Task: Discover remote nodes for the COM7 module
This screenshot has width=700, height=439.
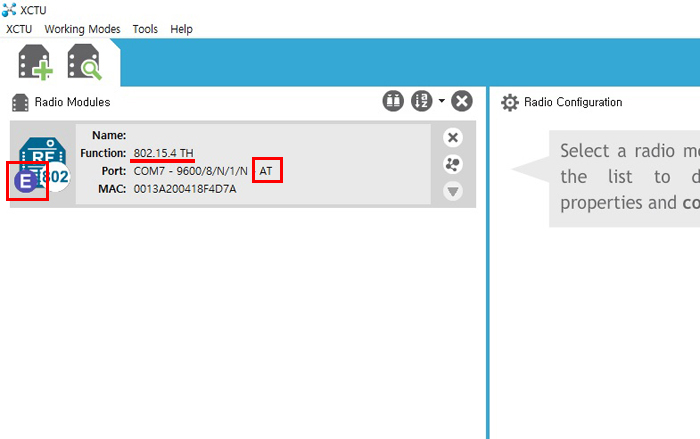Action: (x=453, y=165)
